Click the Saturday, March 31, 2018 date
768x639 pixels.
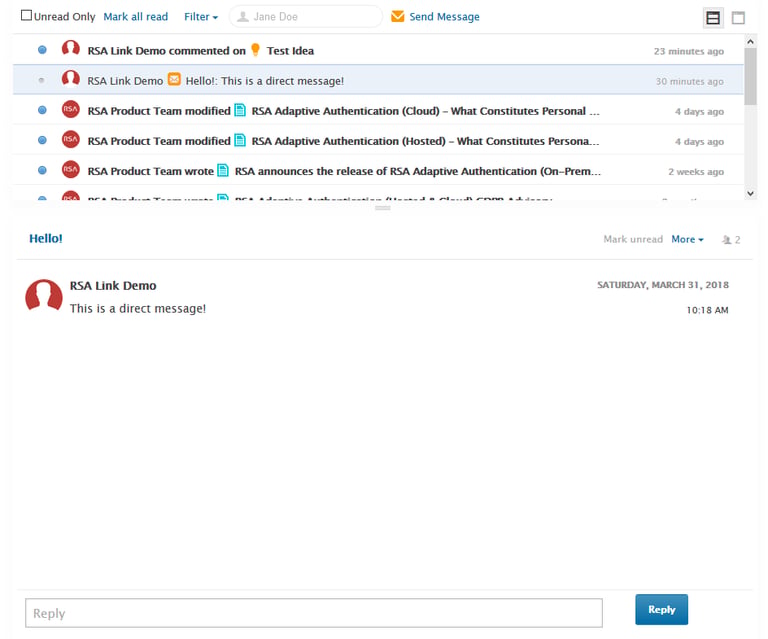[x=663, y=285]
